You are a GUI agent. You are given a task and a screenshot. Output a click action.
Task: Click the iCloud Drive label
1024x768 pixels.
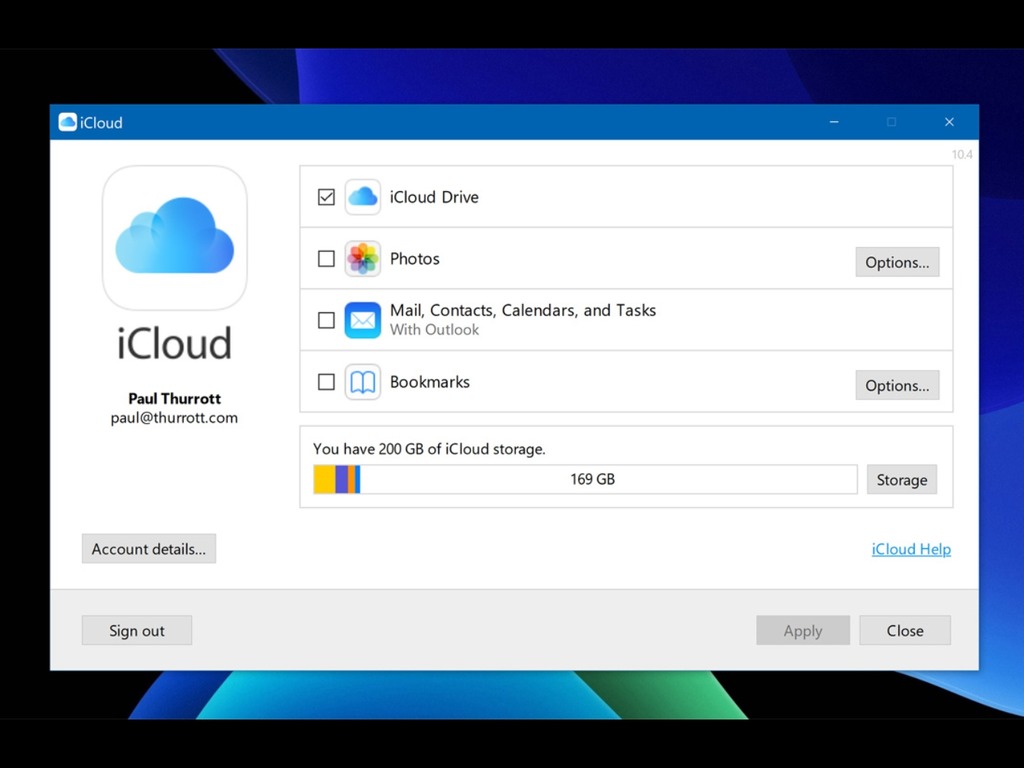pos(434,197)
